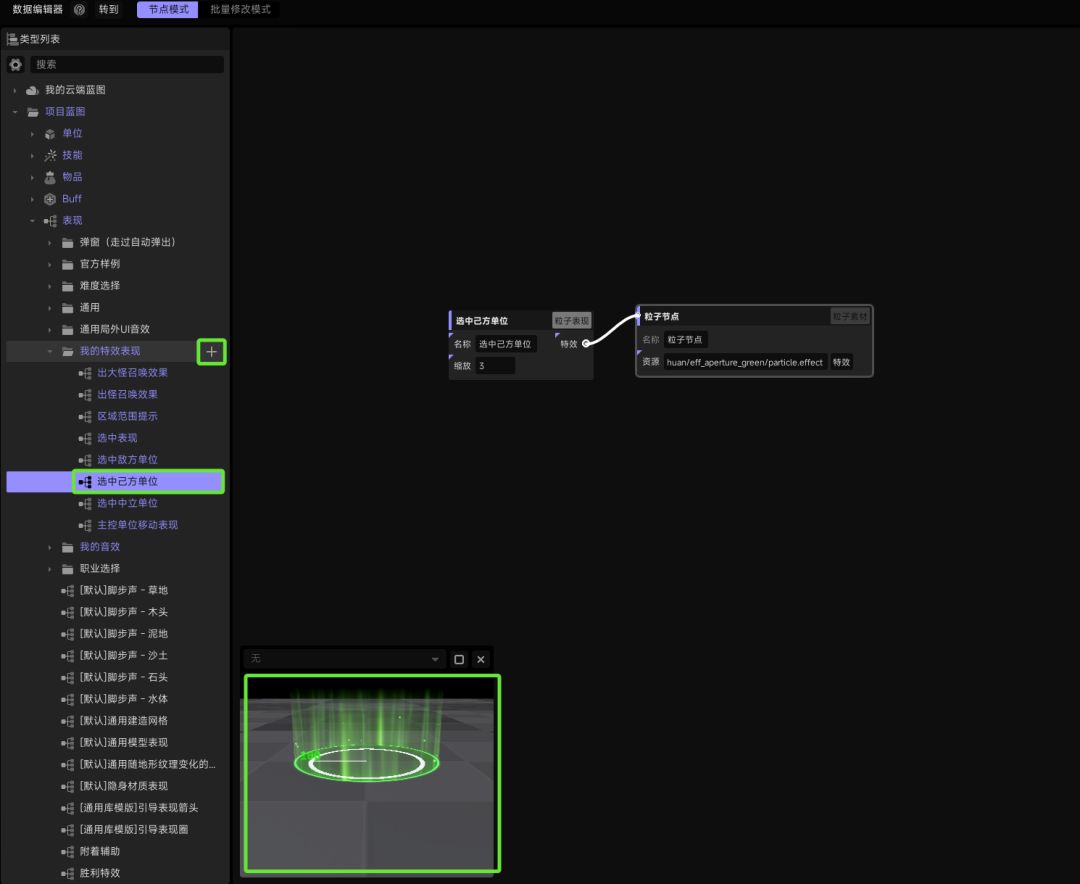Click the 缩放 value field showing 3

[495, 366]
